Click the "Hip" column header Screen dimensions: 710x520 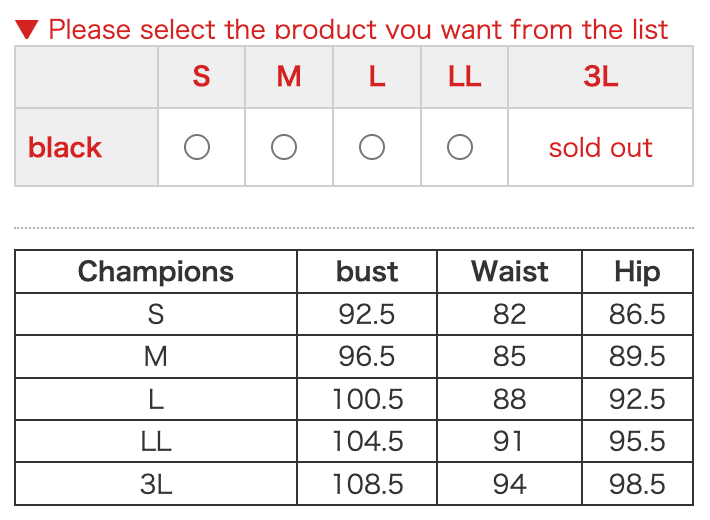click(x=637, y=271)
